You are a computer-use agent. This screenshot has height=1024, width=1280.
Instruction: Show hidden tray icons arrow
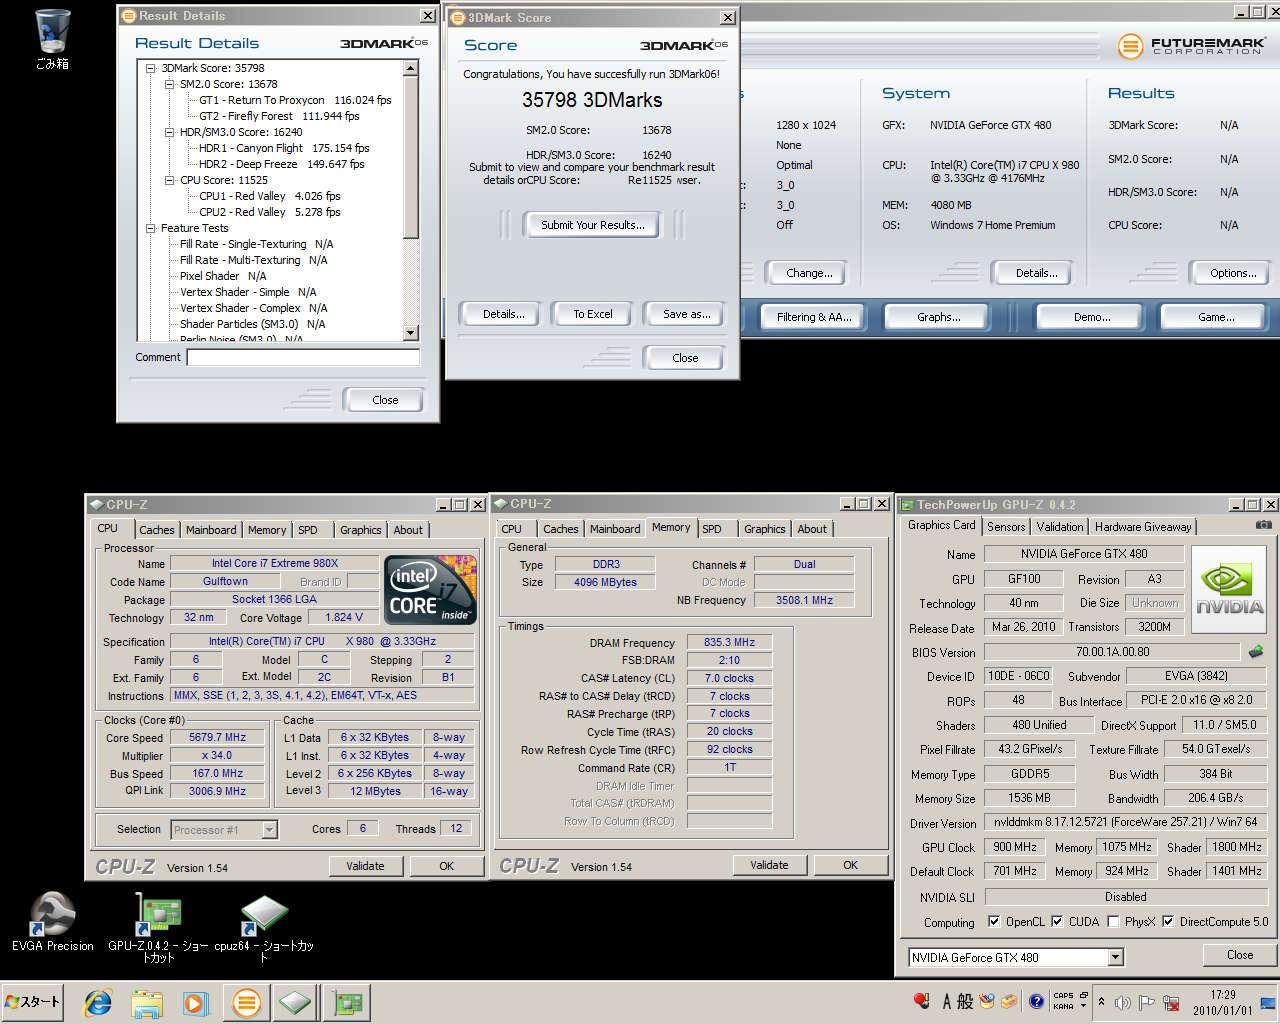pos(1101,1002)
